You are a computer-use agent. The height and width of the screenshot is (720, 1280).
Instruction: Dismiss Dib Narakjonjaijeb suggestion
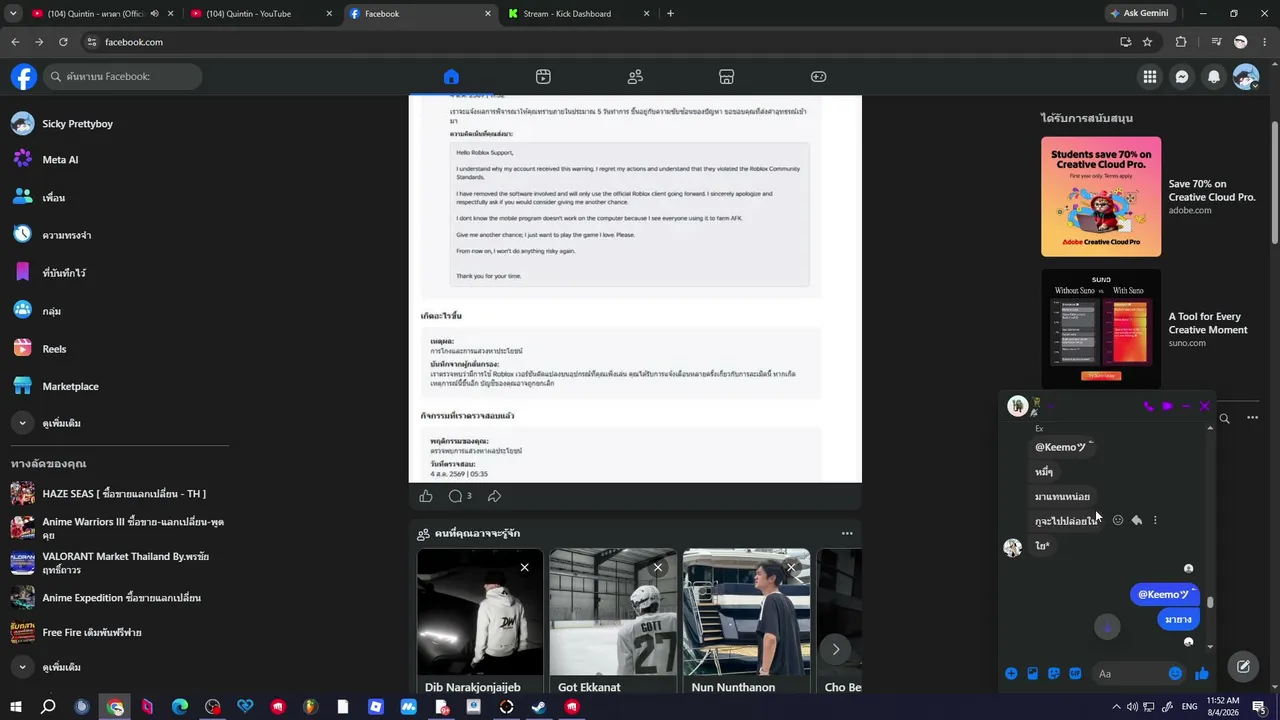[x=524, y=567]
